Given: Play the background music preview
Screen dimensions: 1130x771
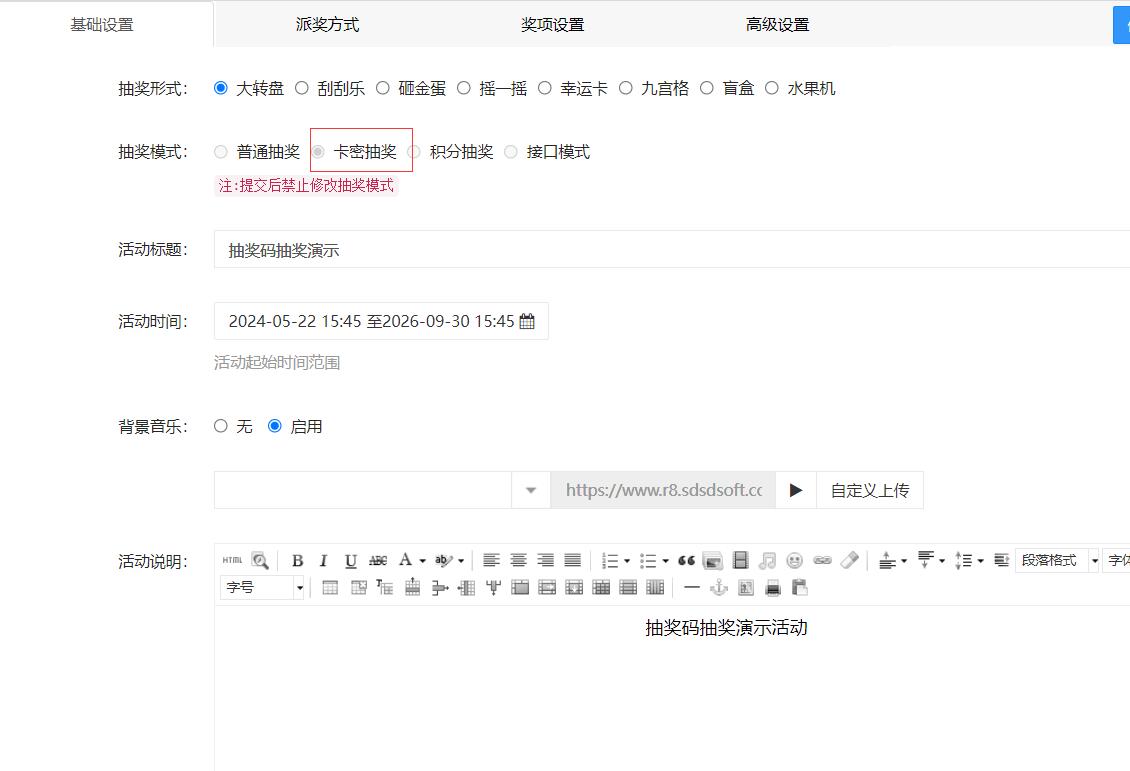Looking at the screenshot, I should (x=796, y=490).
